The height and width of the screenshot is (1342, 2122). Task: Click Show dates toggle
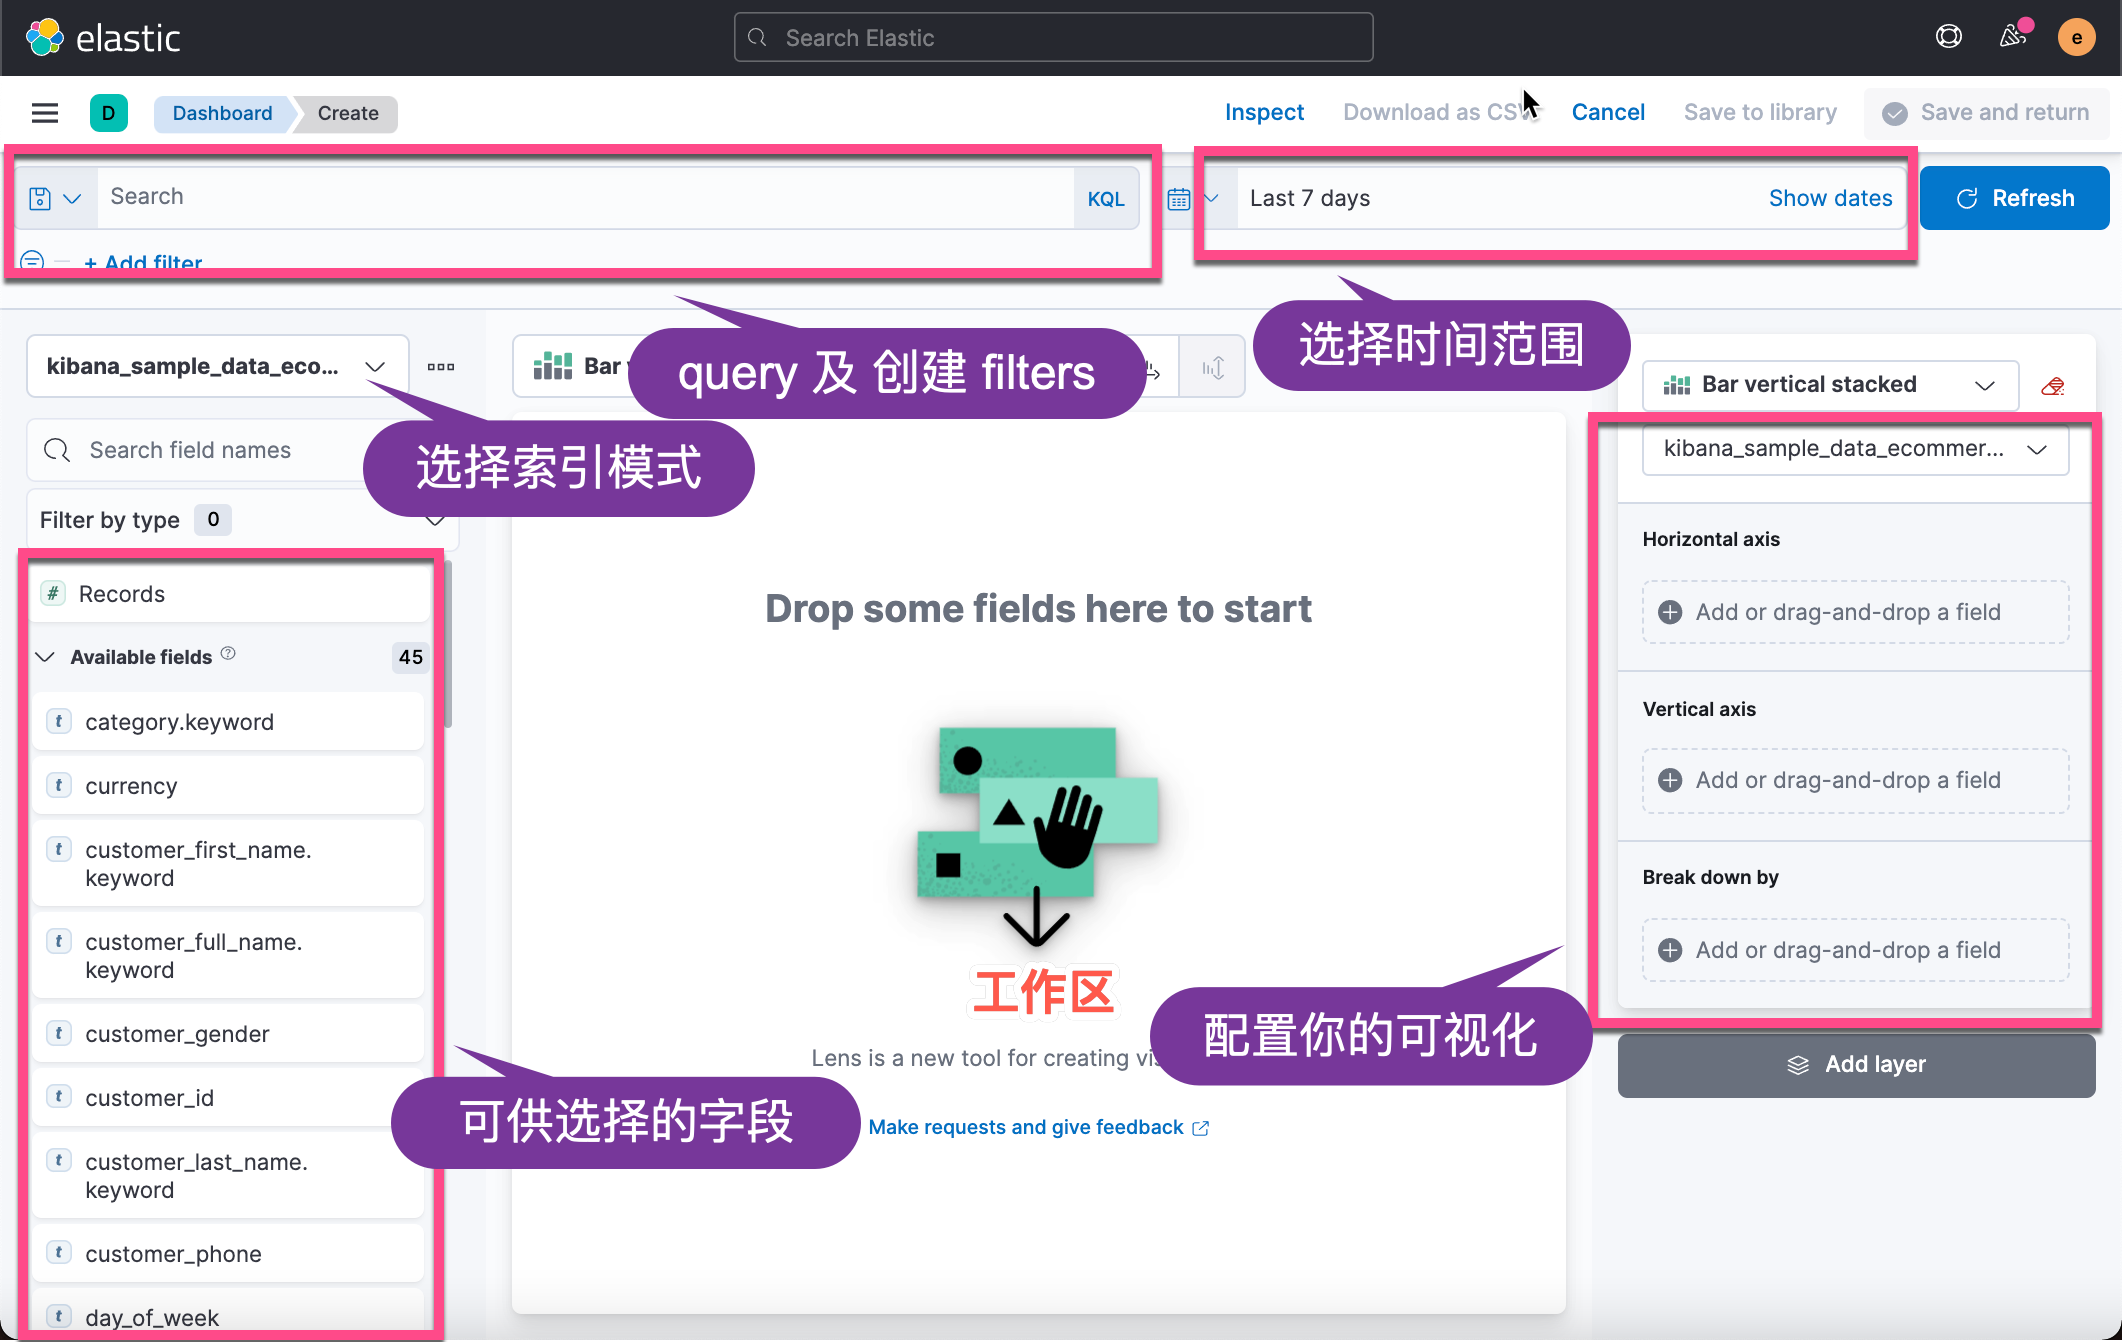pos(1829,198)
